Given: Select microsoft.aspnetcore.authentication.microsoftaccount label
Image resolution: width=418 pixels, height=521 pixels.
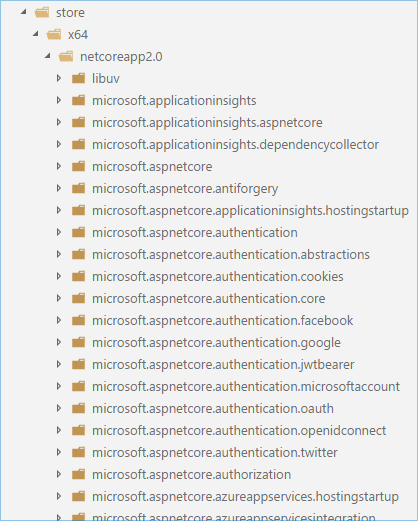Looking at the screenshot, I should (246, 387).
